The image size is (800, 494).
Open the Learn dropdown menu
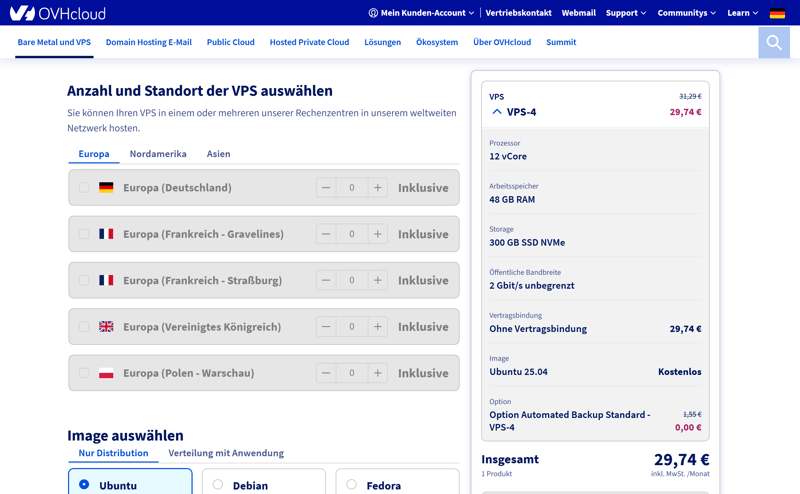(742, 13)
